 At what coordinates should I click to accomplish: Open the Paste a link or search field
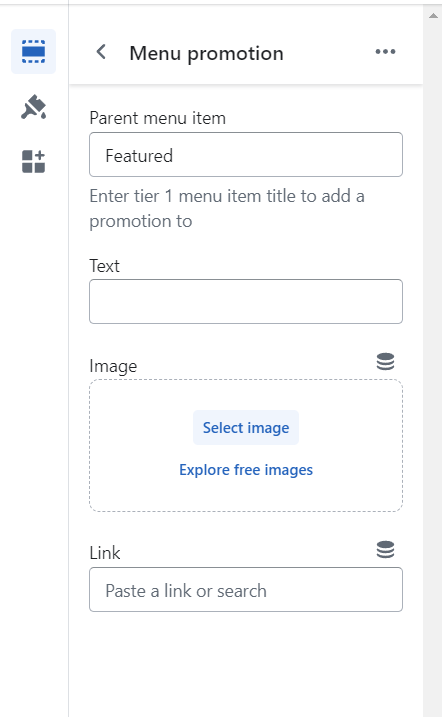246,589
